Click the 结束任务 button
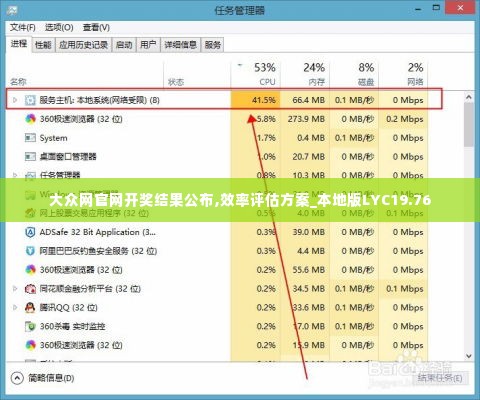 click(x=440, y=378)
